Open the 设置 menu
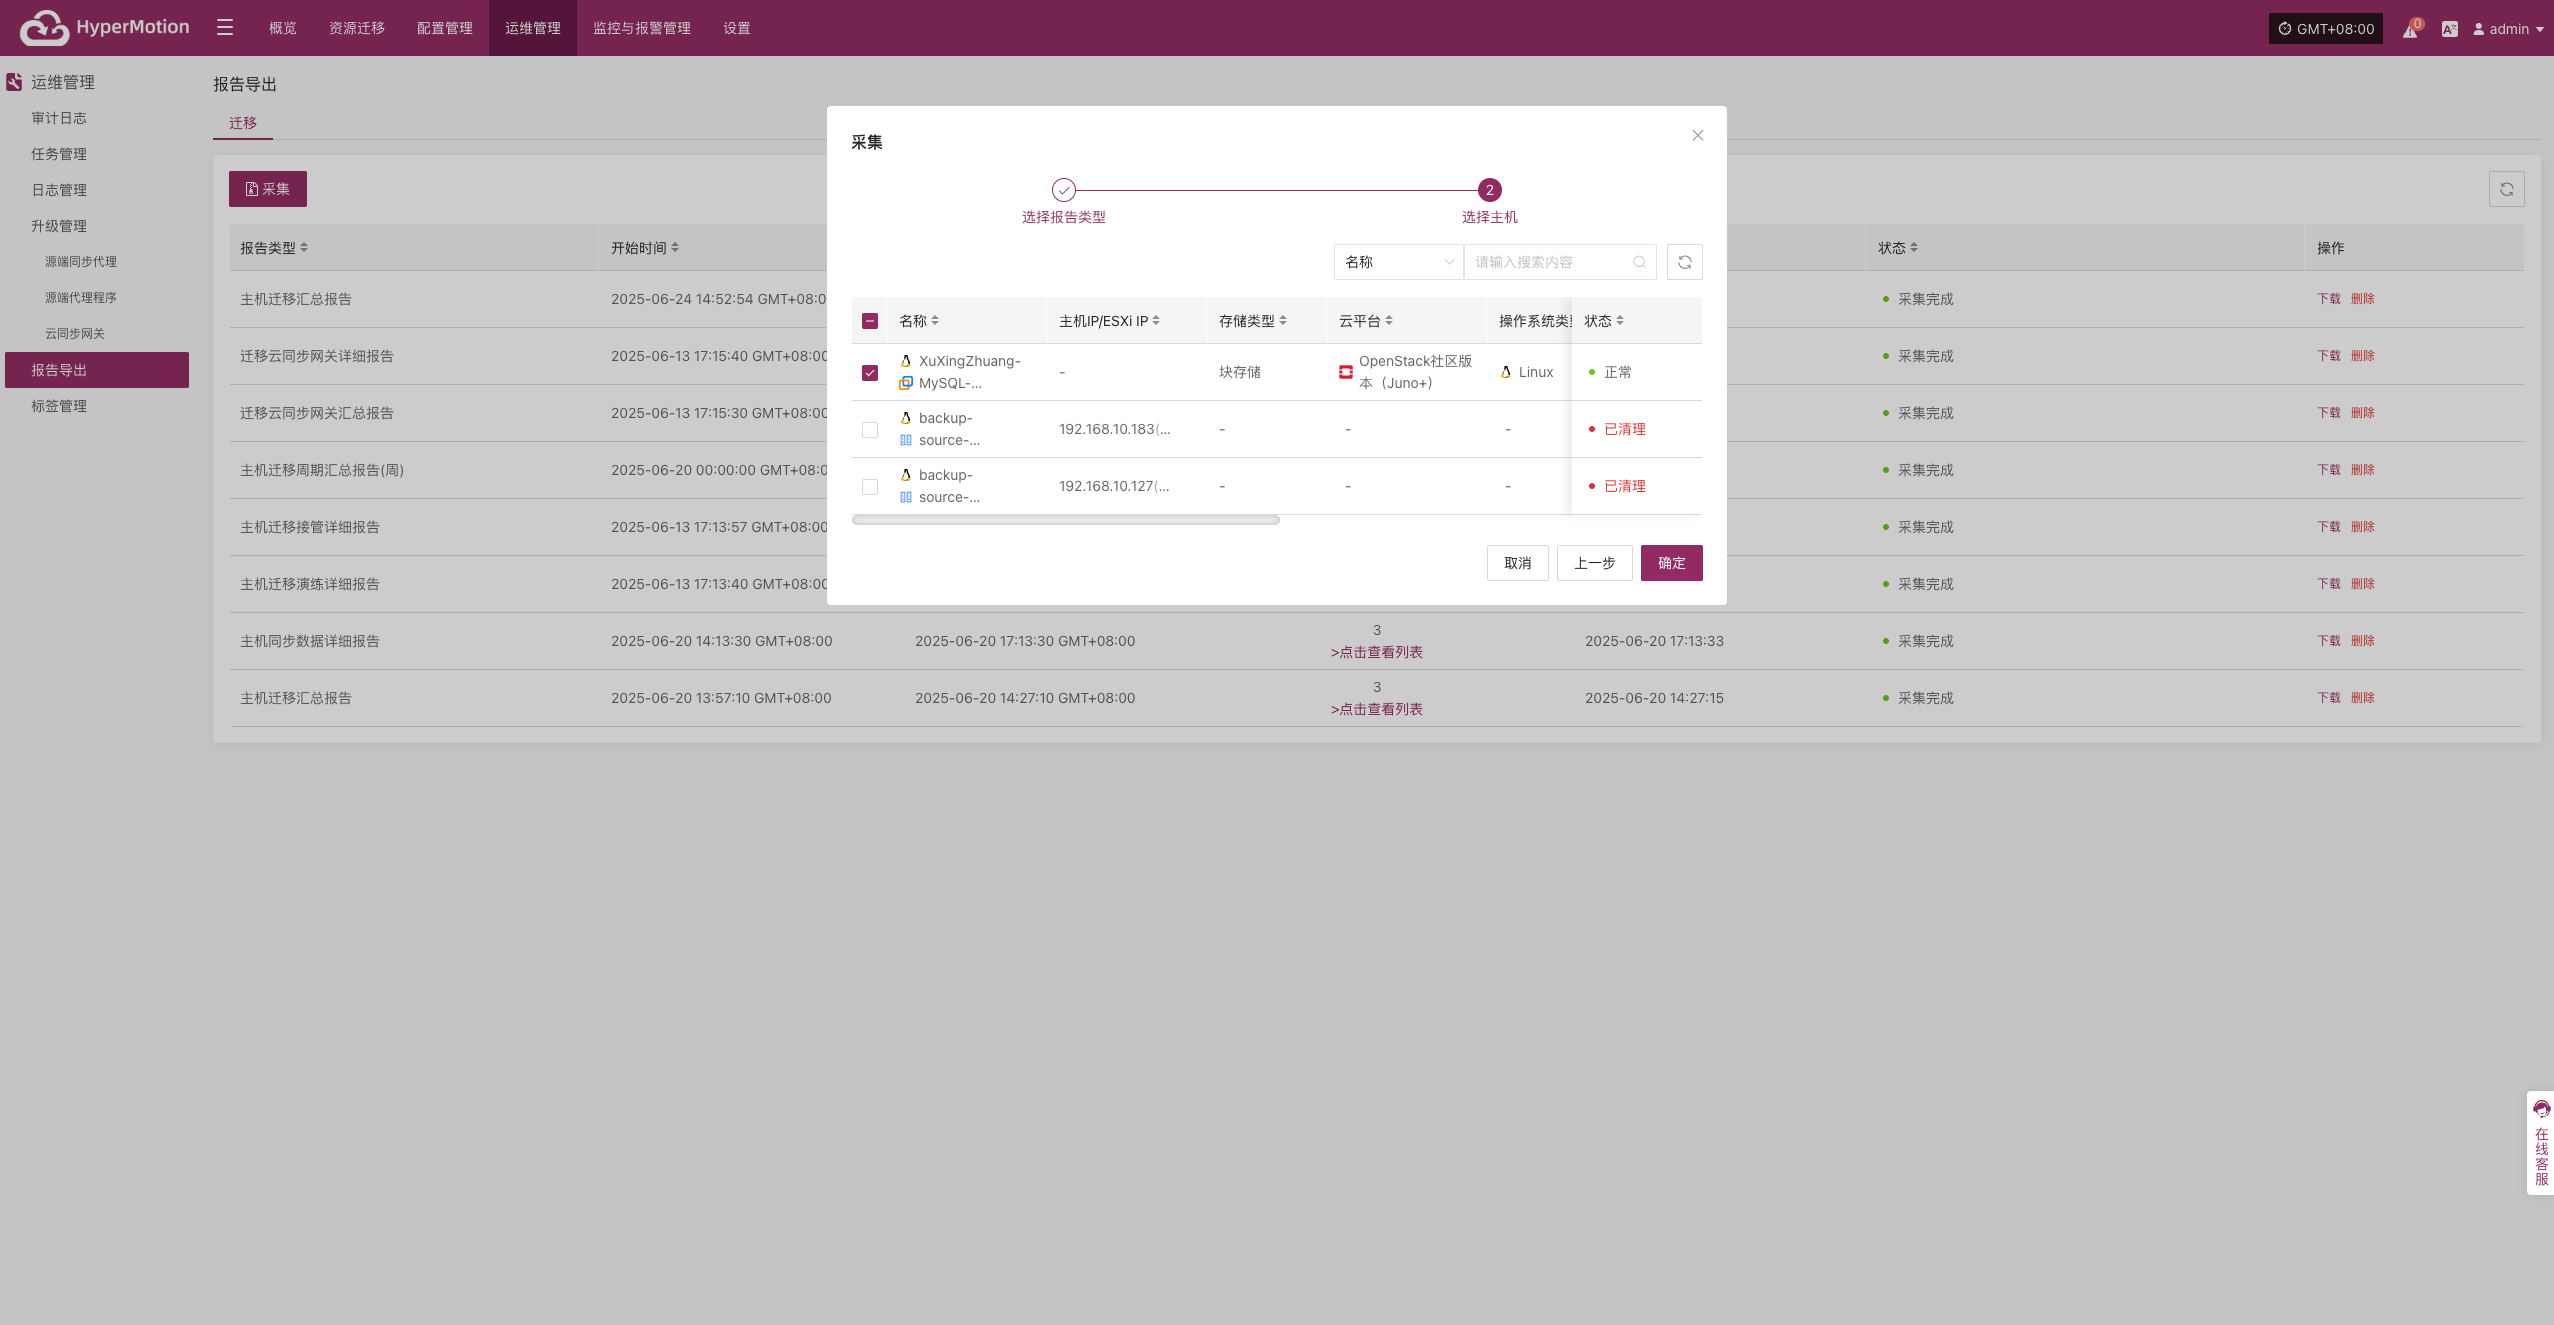 [737, 28]
